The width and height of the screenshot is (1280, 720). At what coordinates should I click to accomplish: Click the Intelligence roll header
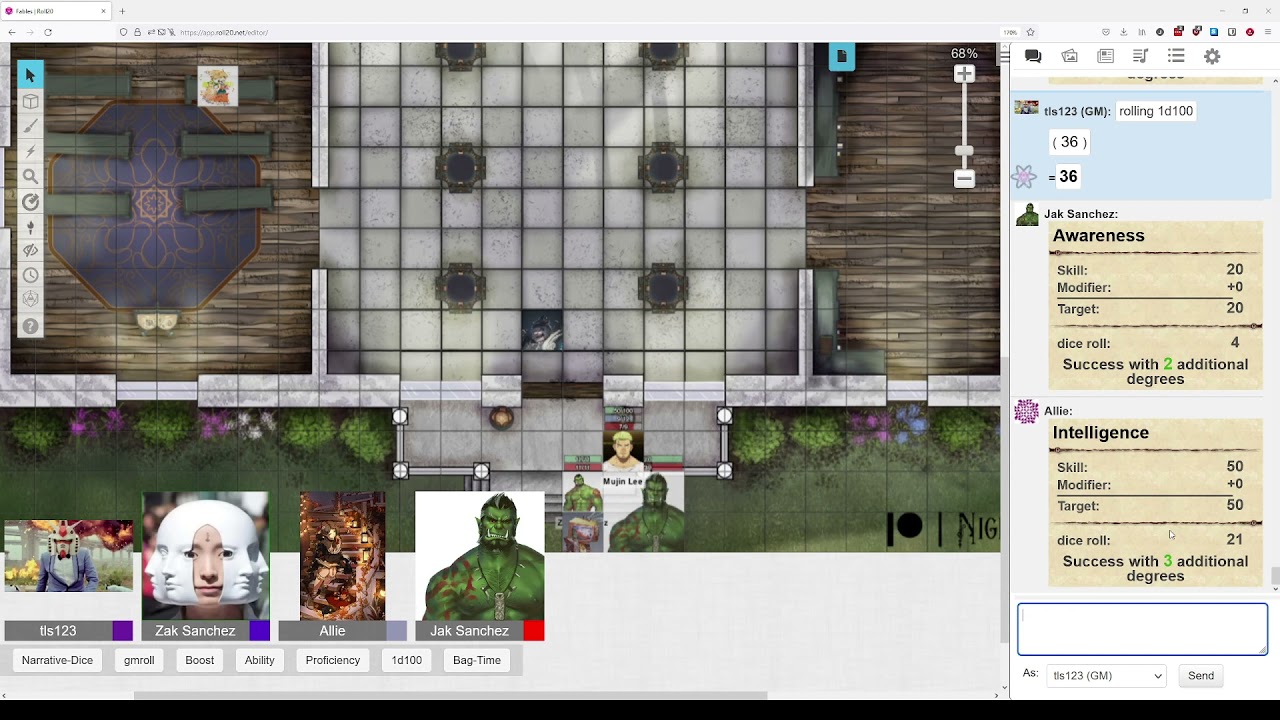pyautogui.click(x=1101, y=433)
